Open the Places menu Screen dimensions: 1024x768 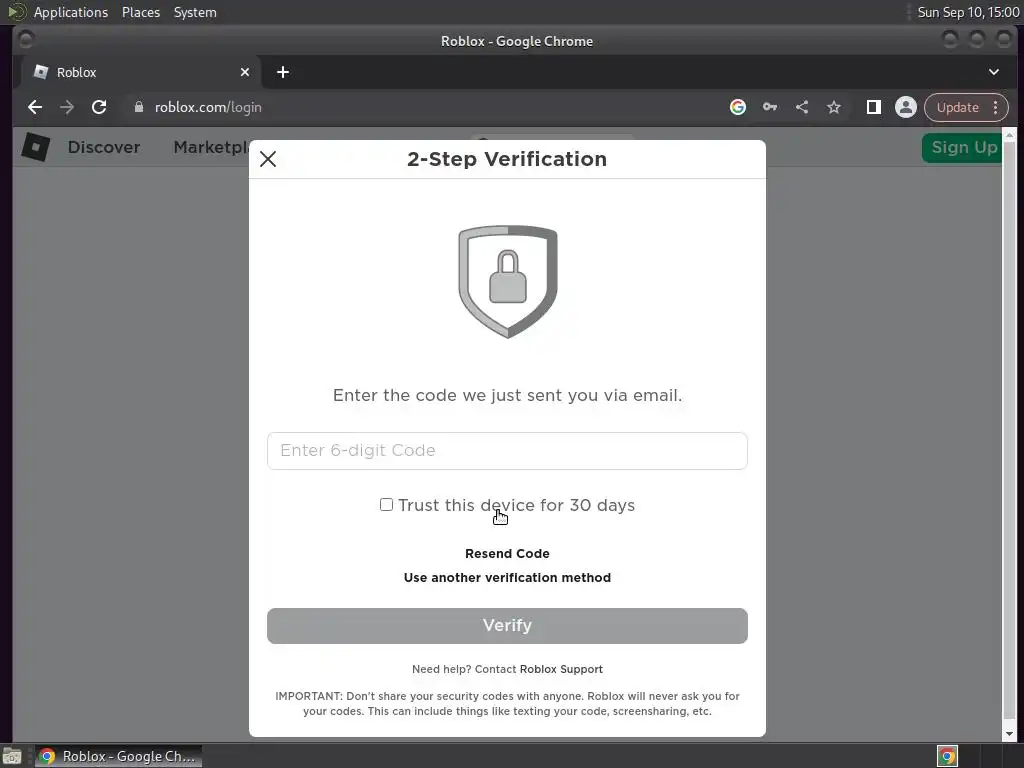[140, 12]
